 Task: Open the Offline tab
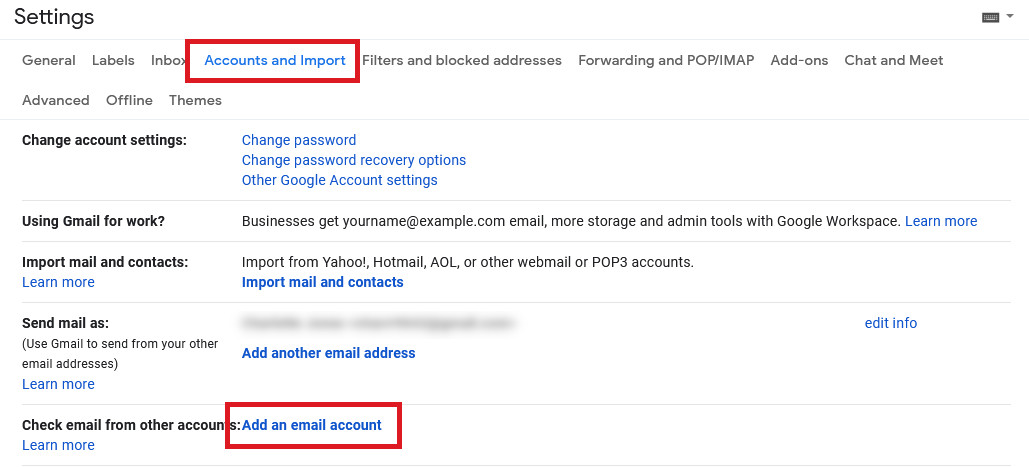[x=129, y=100]
